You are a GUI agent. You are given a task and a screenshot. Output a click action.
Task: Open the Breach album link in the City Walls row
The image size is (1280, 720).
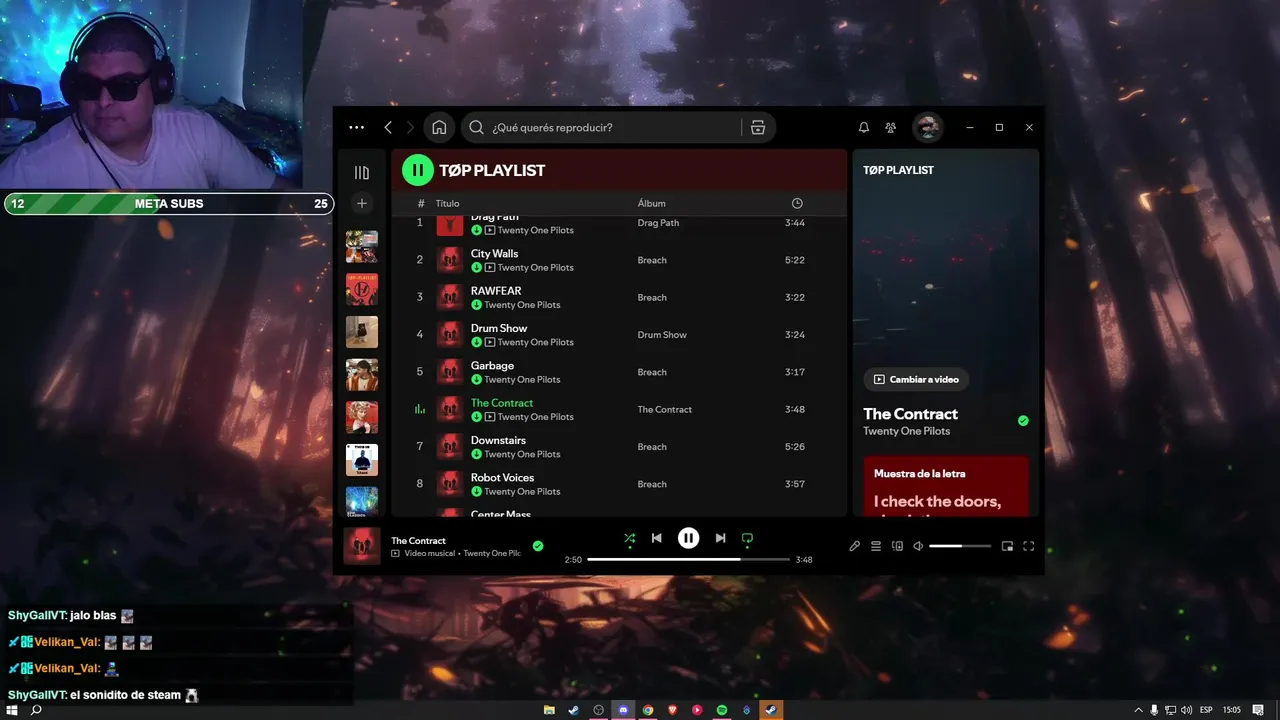coord(652,260)
